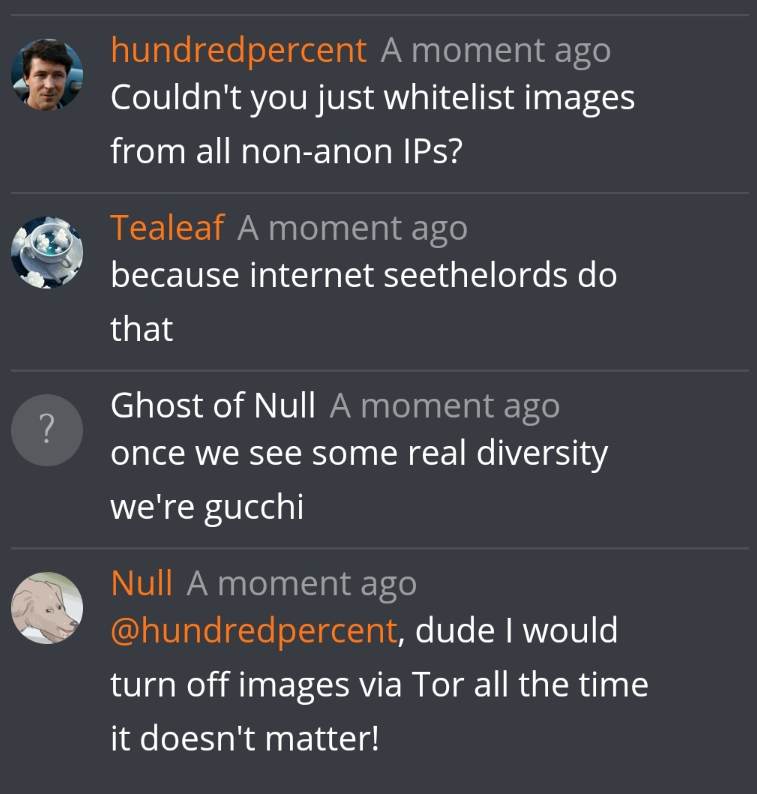This screenshot has width=757, height=794.
Task: Select Tealeaf's "internet seethelords" message text
Action: click(364, 302)
